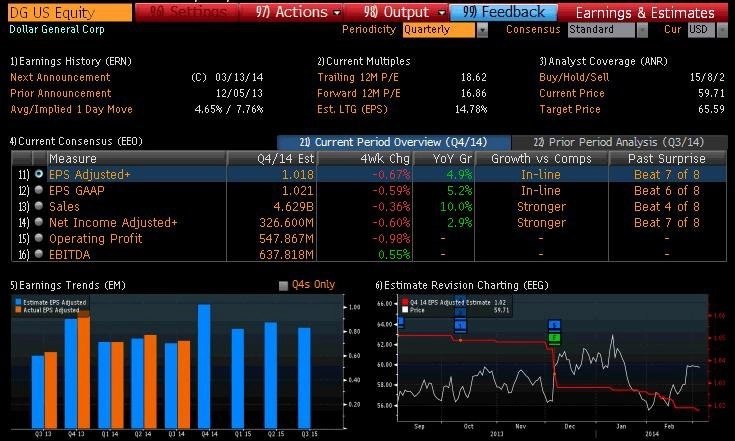
Task: Open Estimate Revision Charting (EEG) section
Action: pos(462,285)
